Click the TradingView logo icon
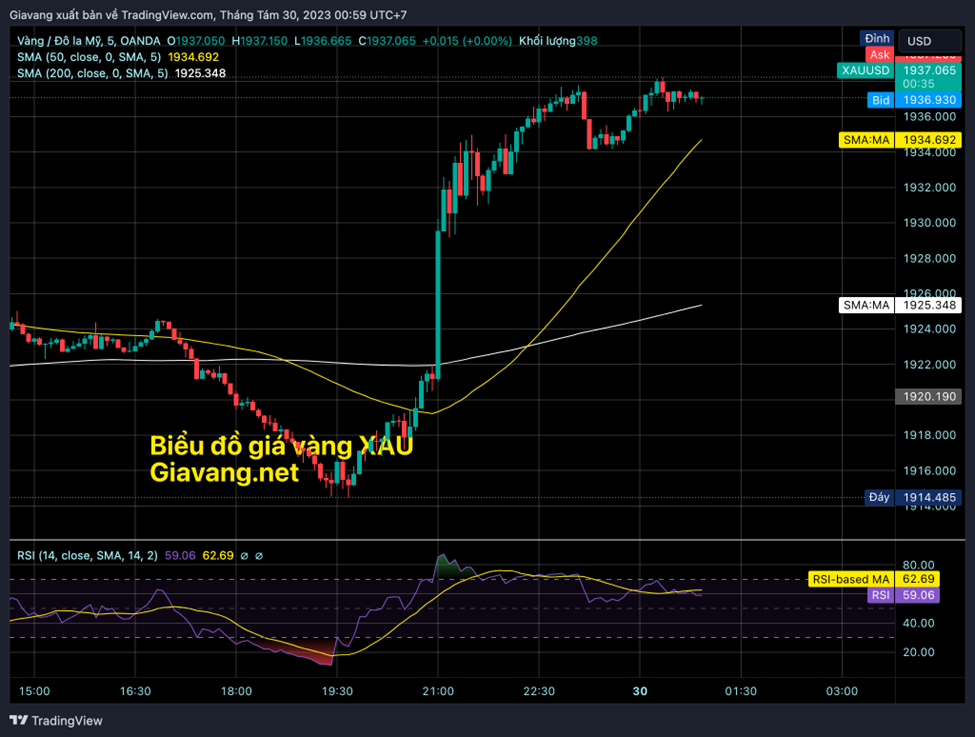Viewport: 975px width, 737px height. (18, 720)
